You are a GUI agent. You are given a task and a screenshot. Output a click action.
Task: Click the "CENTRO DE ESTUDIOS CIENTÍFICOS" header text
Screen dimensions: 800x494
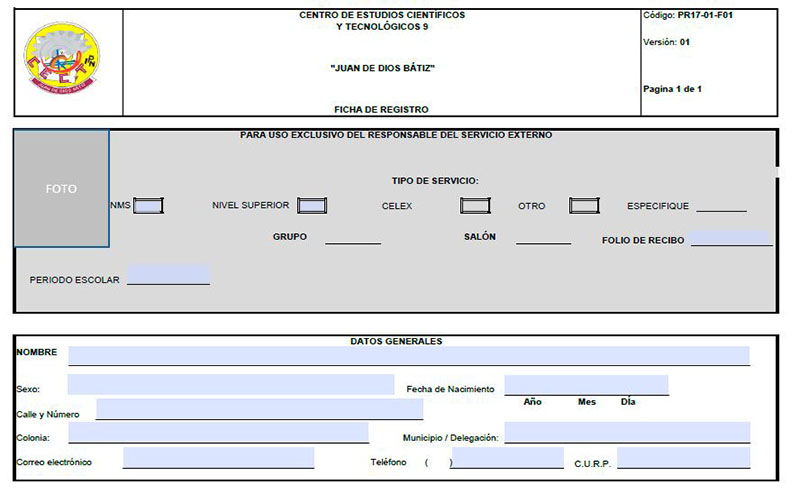(x=382, y=15)
